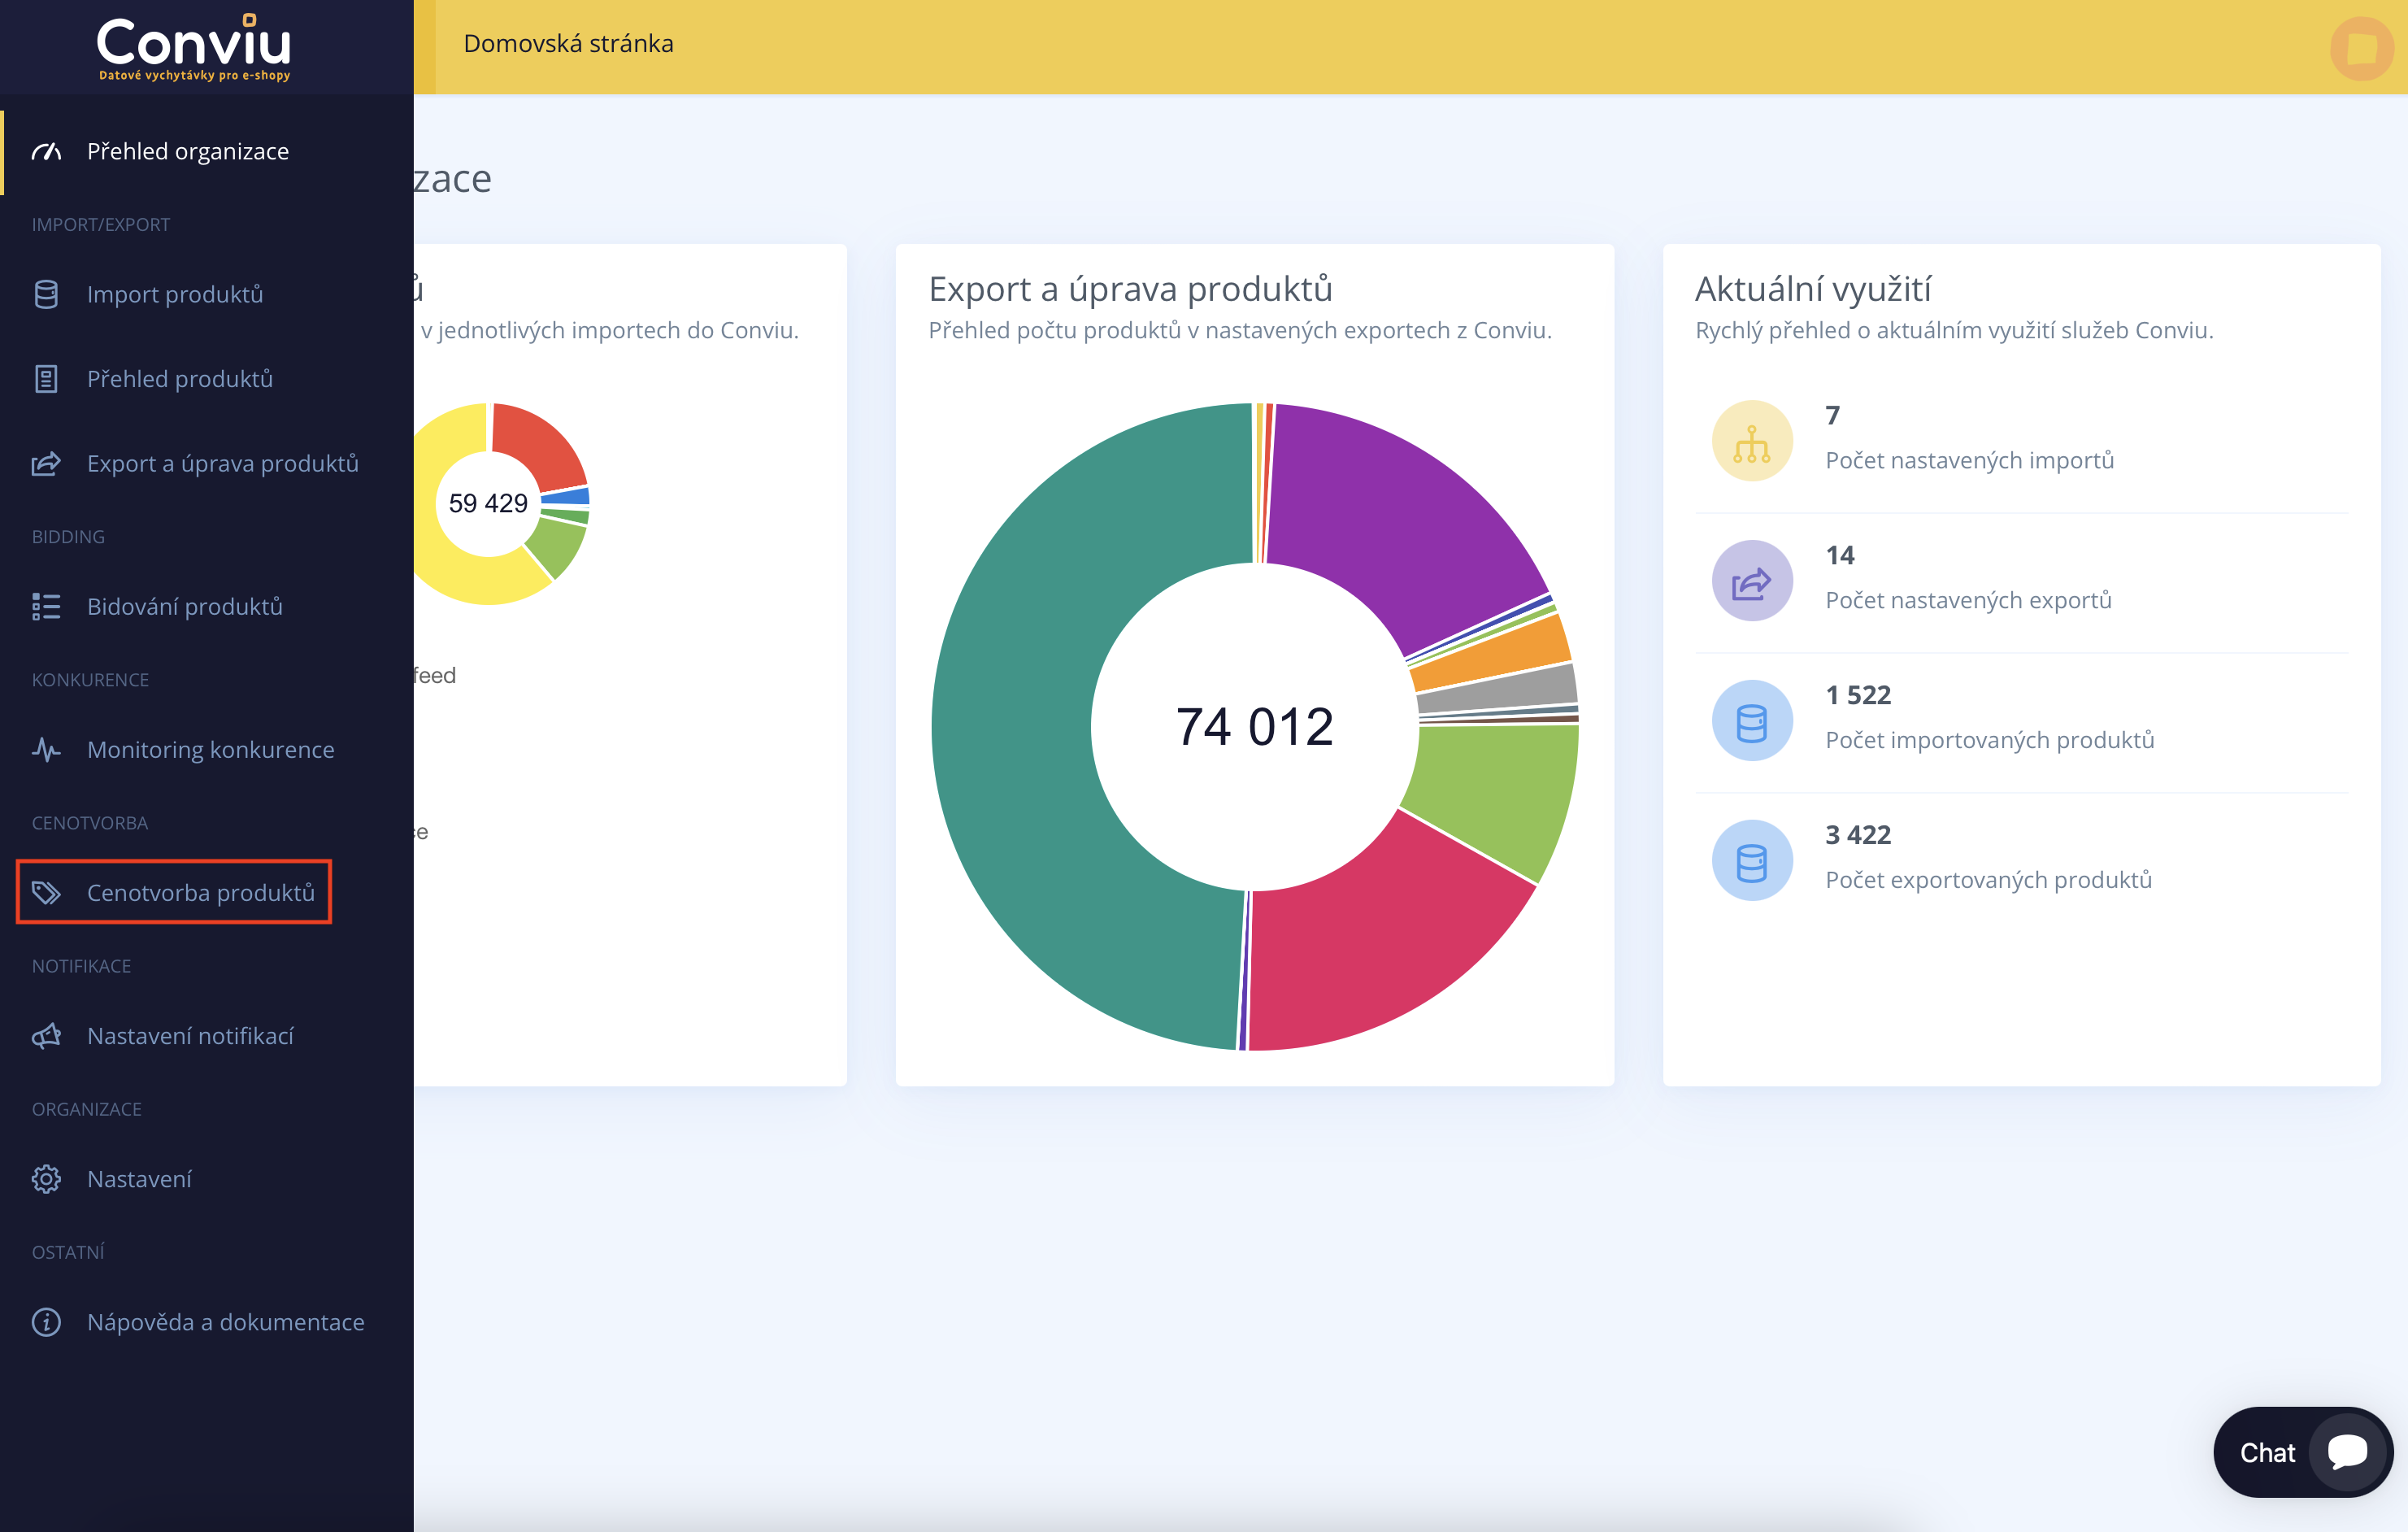Image resolution: width=2408 pixels, height=1532 pixels.
Task: Click the user avatar in top bar
Action: coord(2361,47)
